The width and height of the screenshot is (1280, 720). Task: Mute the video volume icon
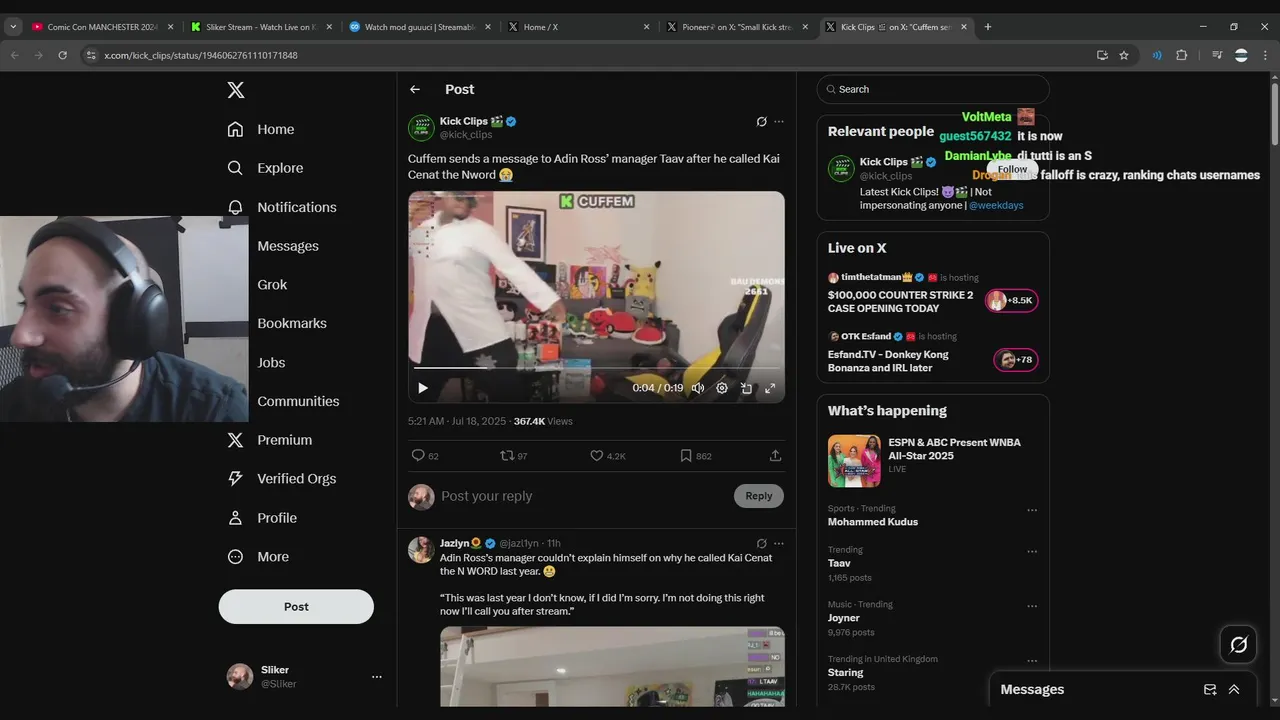point(698,388)
